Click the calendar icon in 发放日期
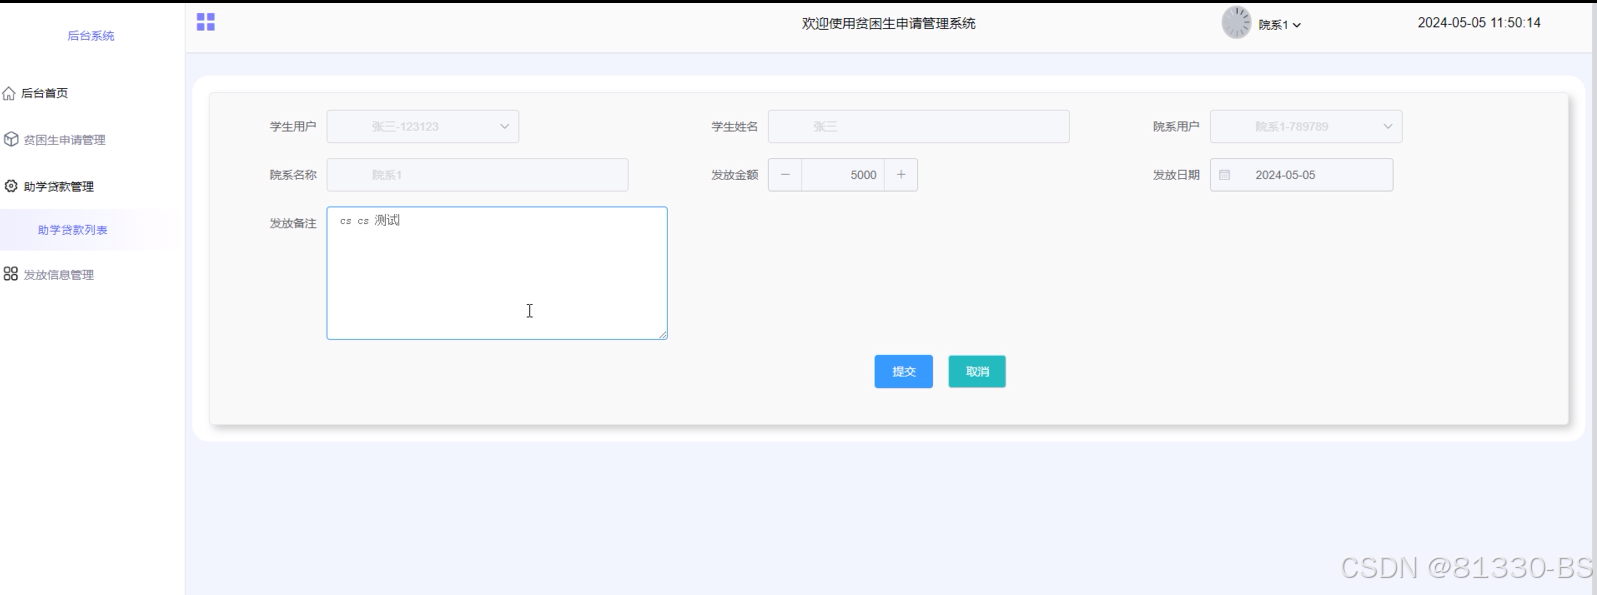 pos(1225,175)
